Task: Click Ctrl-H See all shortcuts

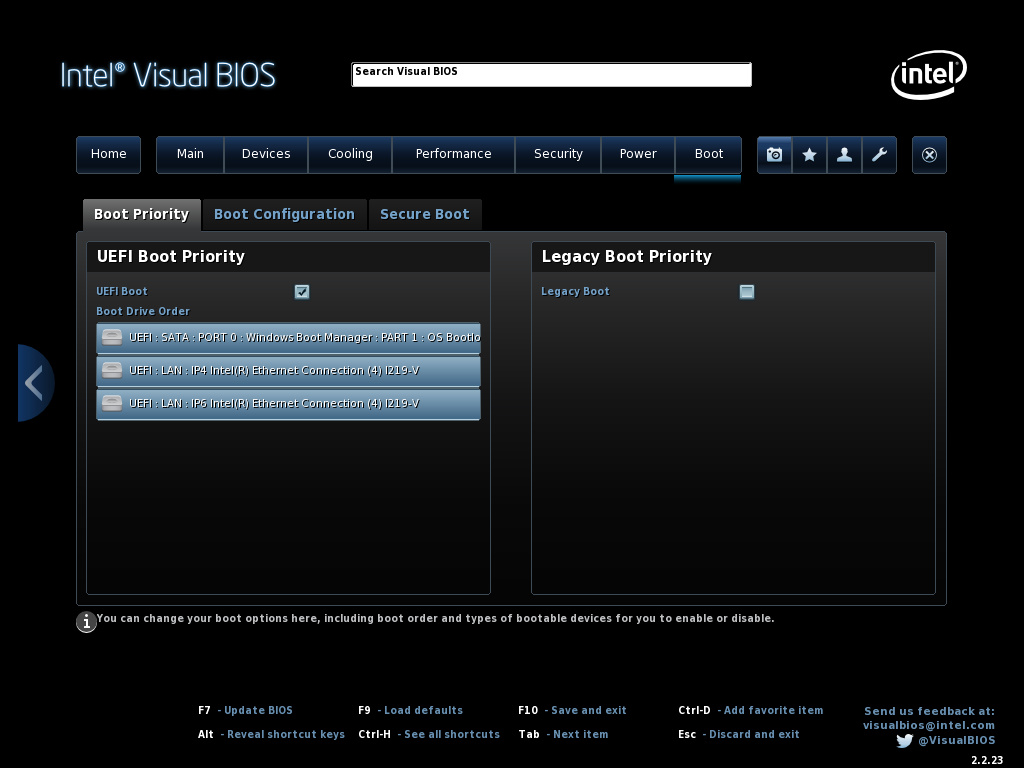Action: 429,734
